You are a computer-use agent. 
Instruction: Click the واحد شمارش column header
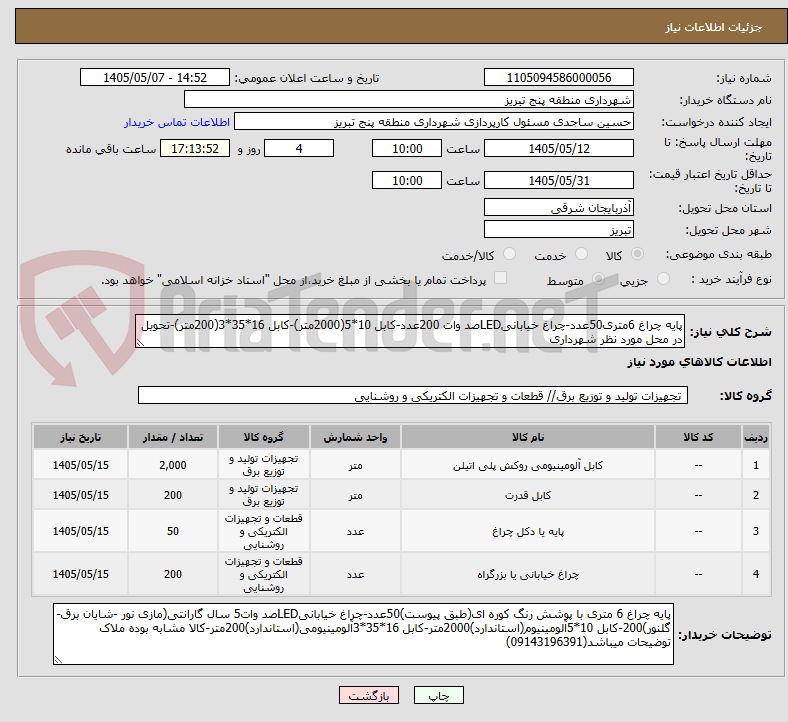click(355, 437)
